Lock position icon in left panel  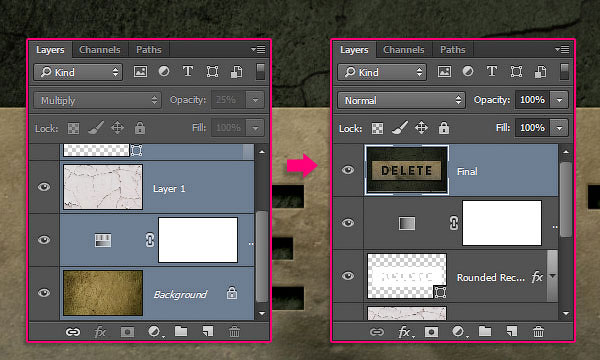pyautogui.click(x=117, y=127)
